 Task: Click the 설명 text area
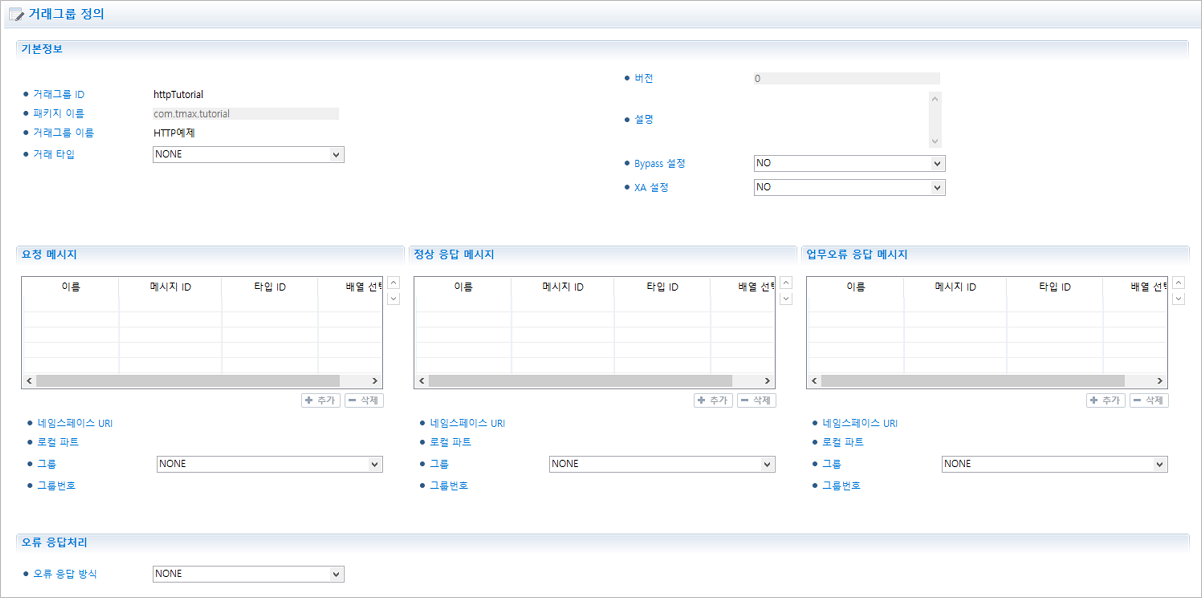pos(840,120)
